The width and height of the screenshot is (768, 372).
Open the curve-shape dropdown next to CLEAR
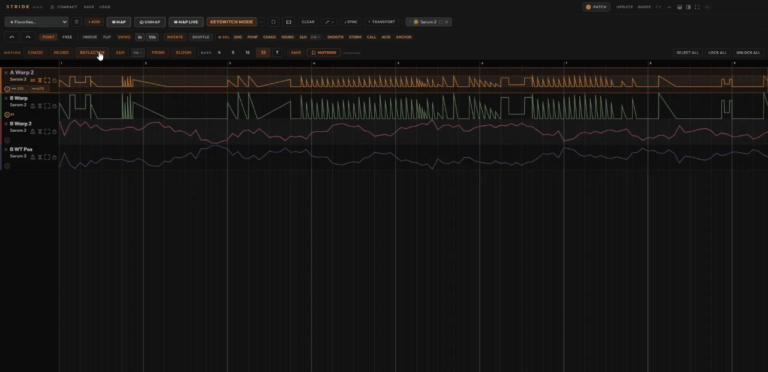tap(329, 22)
